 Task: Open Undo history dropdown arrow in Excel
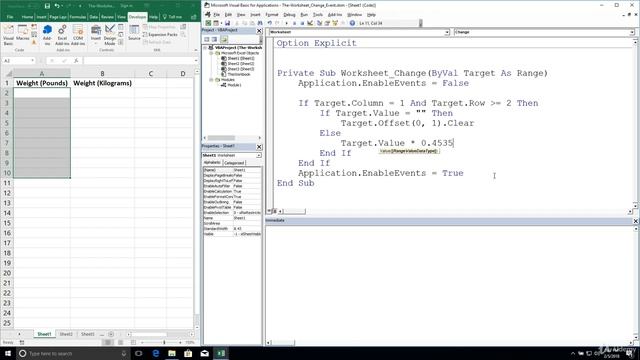62,6
